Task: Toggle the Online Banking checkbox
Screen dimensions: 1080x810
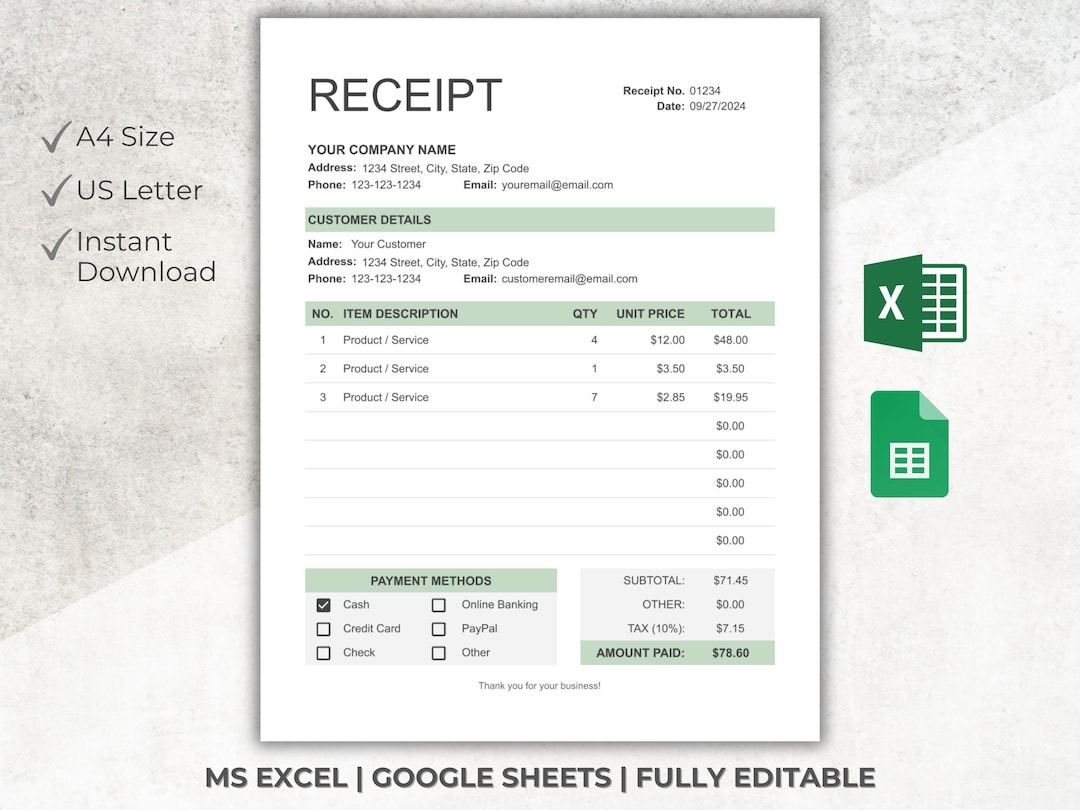Action: click(438, 604)
